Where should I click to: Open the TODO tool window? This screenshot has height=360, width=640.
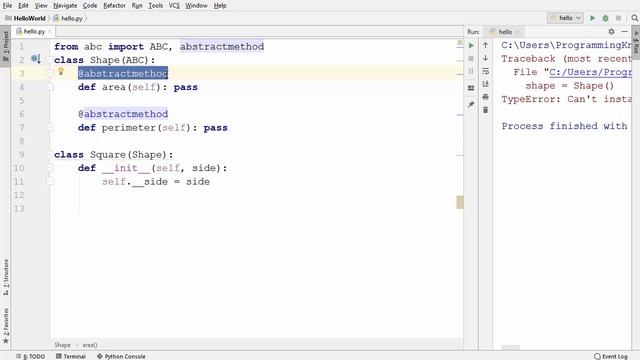tap(31, 356)
